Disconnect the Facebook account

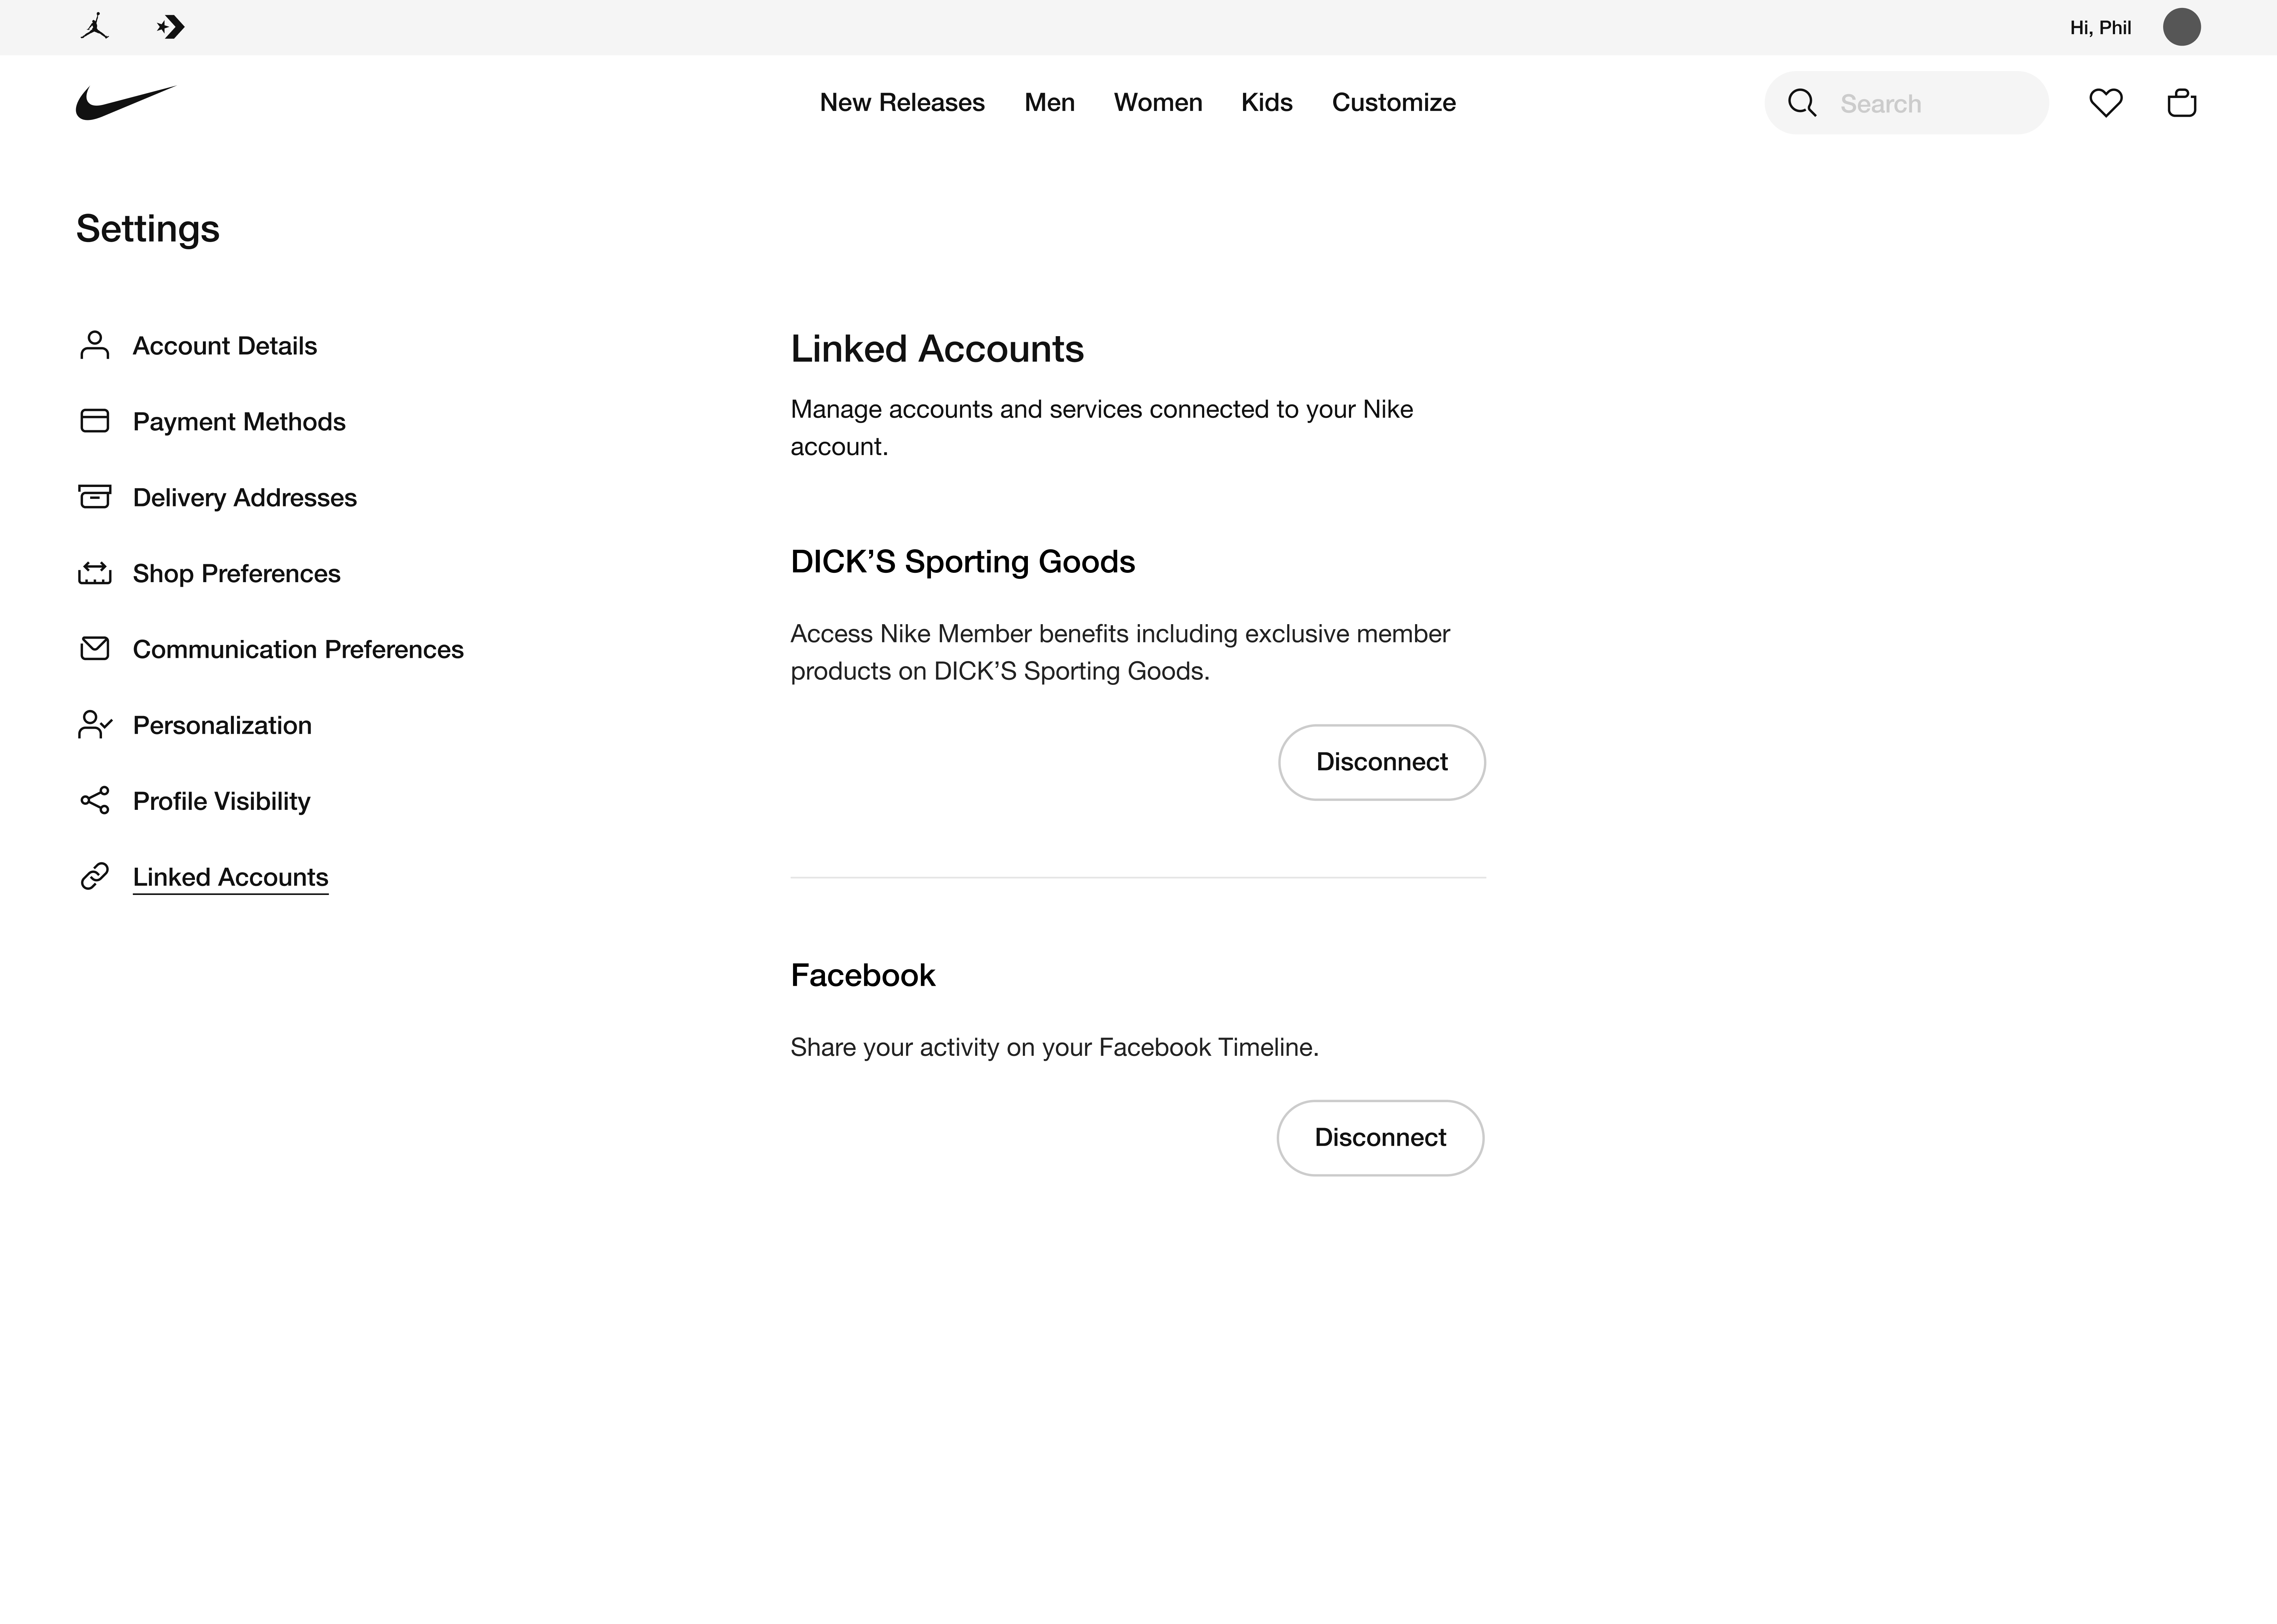coord(1380,1138)
